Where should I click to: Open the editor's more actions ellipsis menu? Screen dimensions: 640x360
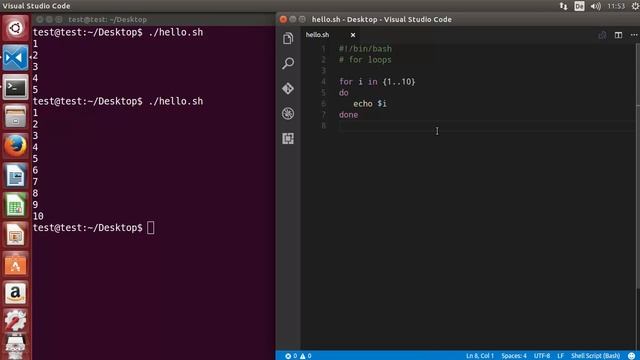633,35
